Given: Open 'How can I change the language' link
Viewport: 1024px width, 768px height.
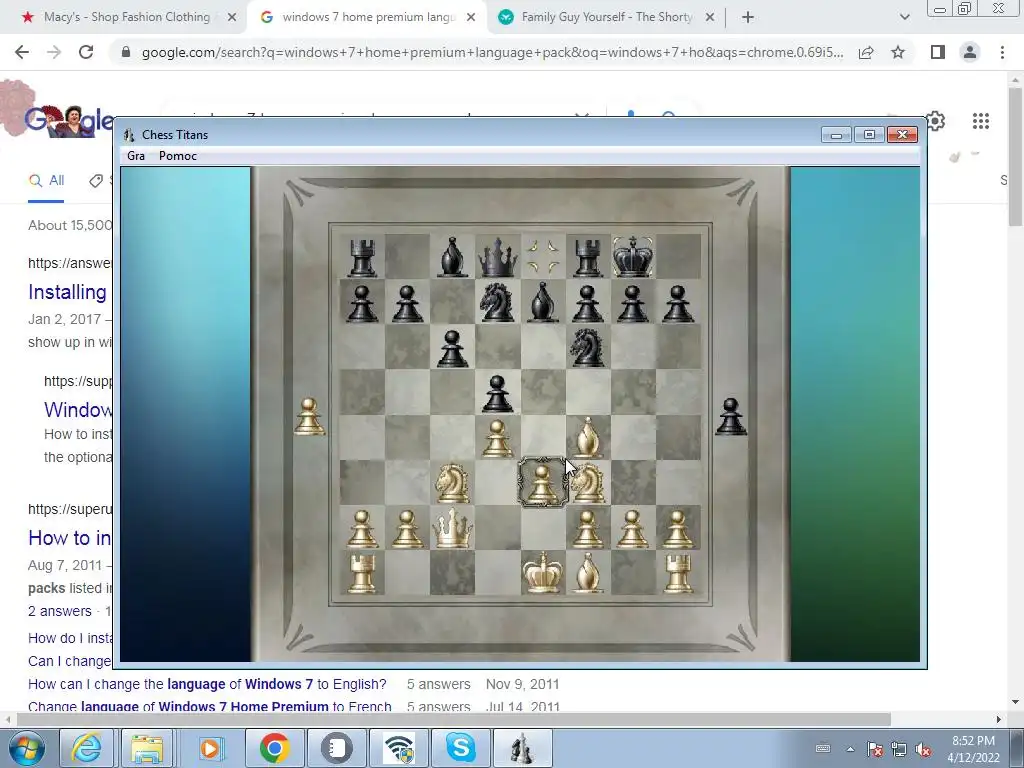Looking at the screenshot, I should [x=207, y=684].
